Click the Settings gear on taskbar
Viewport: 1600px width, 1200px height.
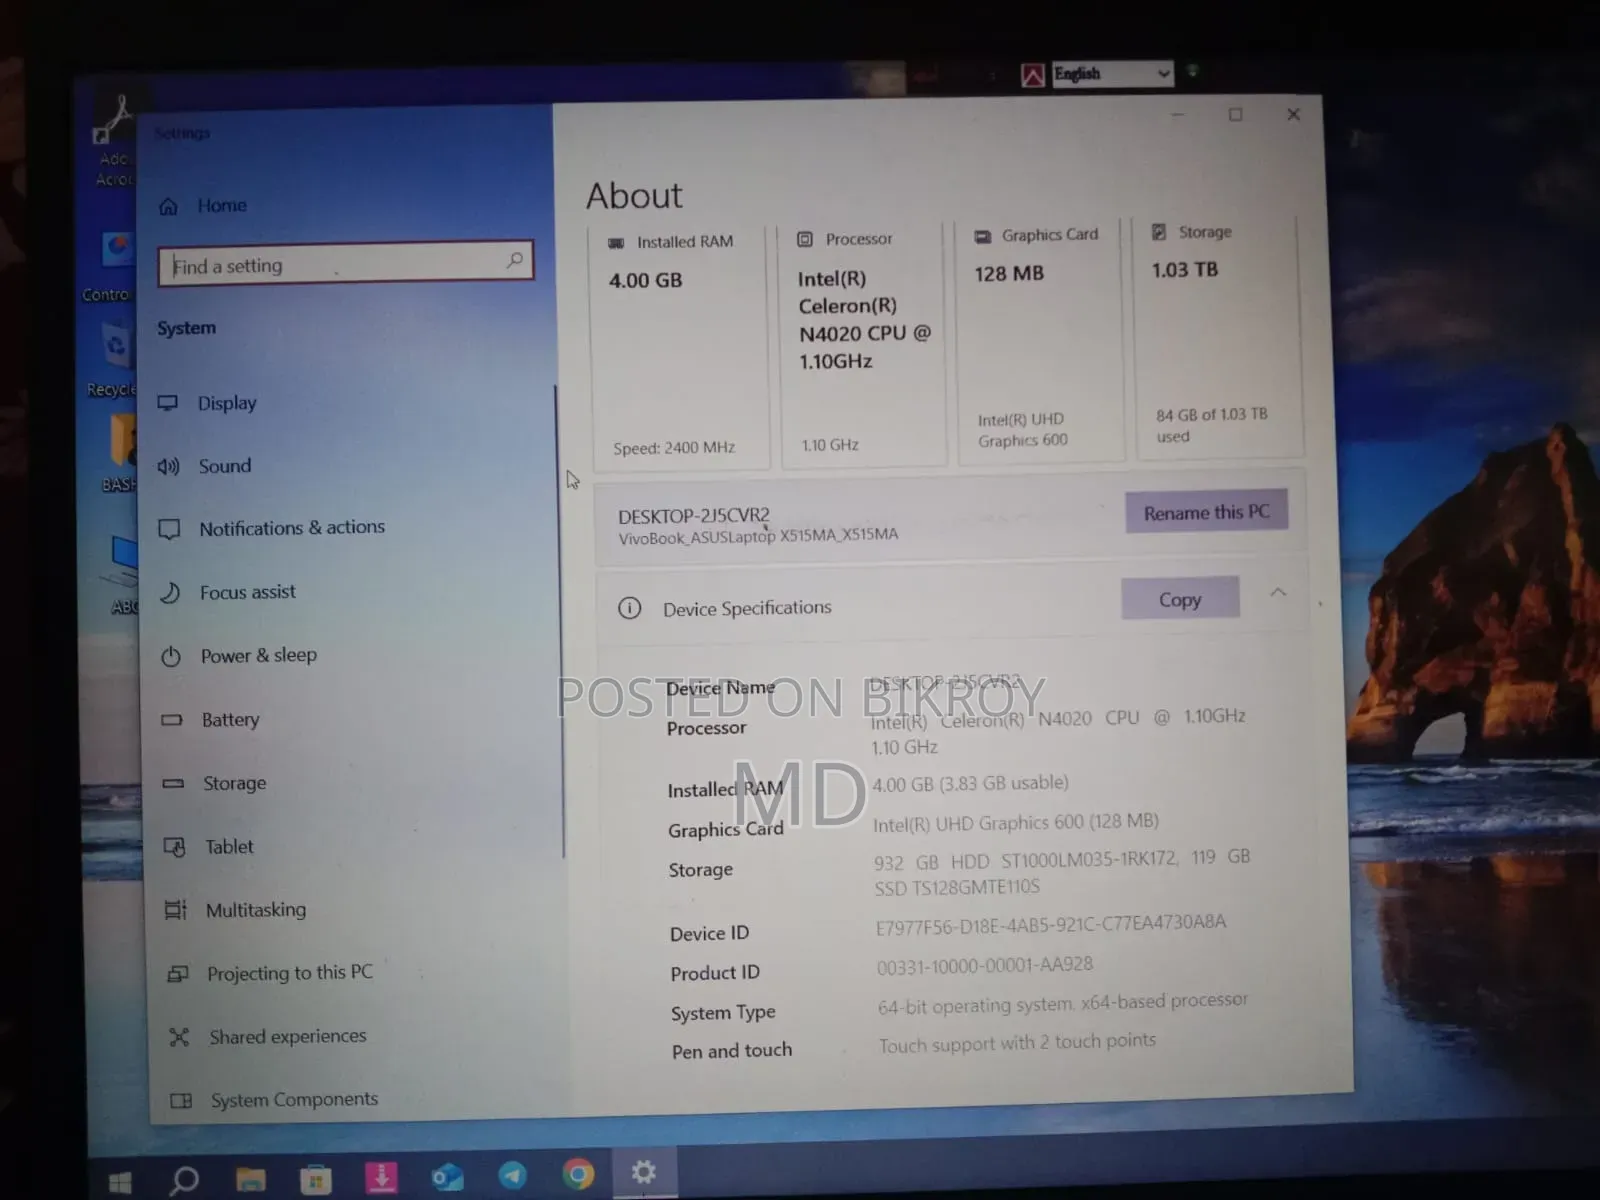point(644,1172)
